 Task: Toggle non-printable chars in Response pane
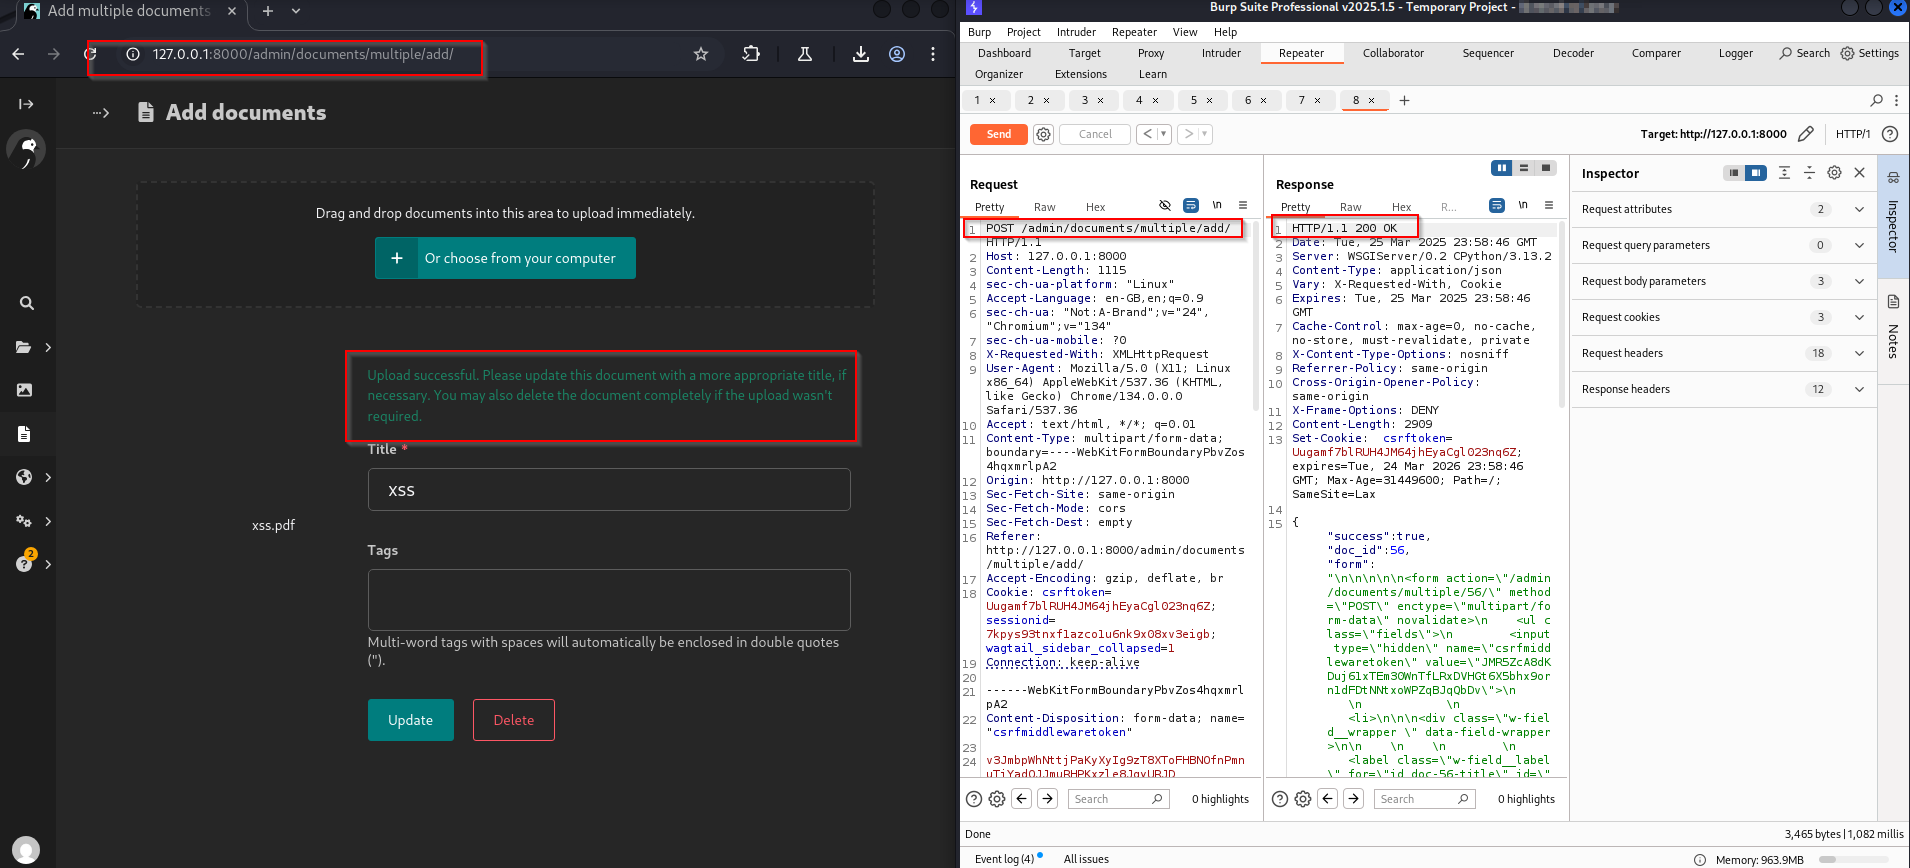pos(1523,205)
